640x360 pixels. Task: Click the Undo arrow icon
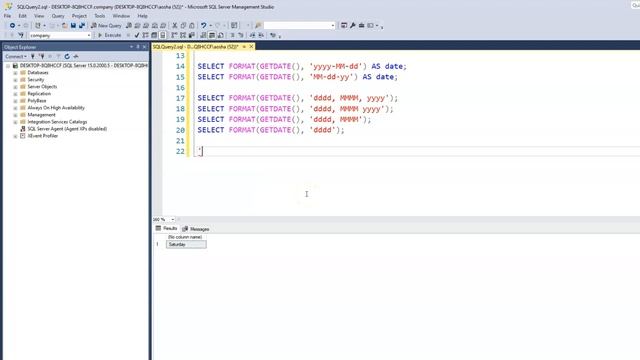click(x=203, y=25)
